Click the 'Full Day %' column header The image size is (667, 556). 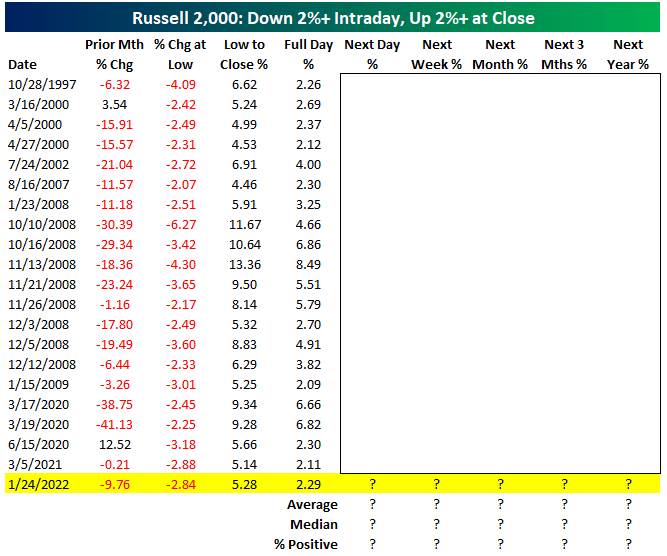click(308, 54)
